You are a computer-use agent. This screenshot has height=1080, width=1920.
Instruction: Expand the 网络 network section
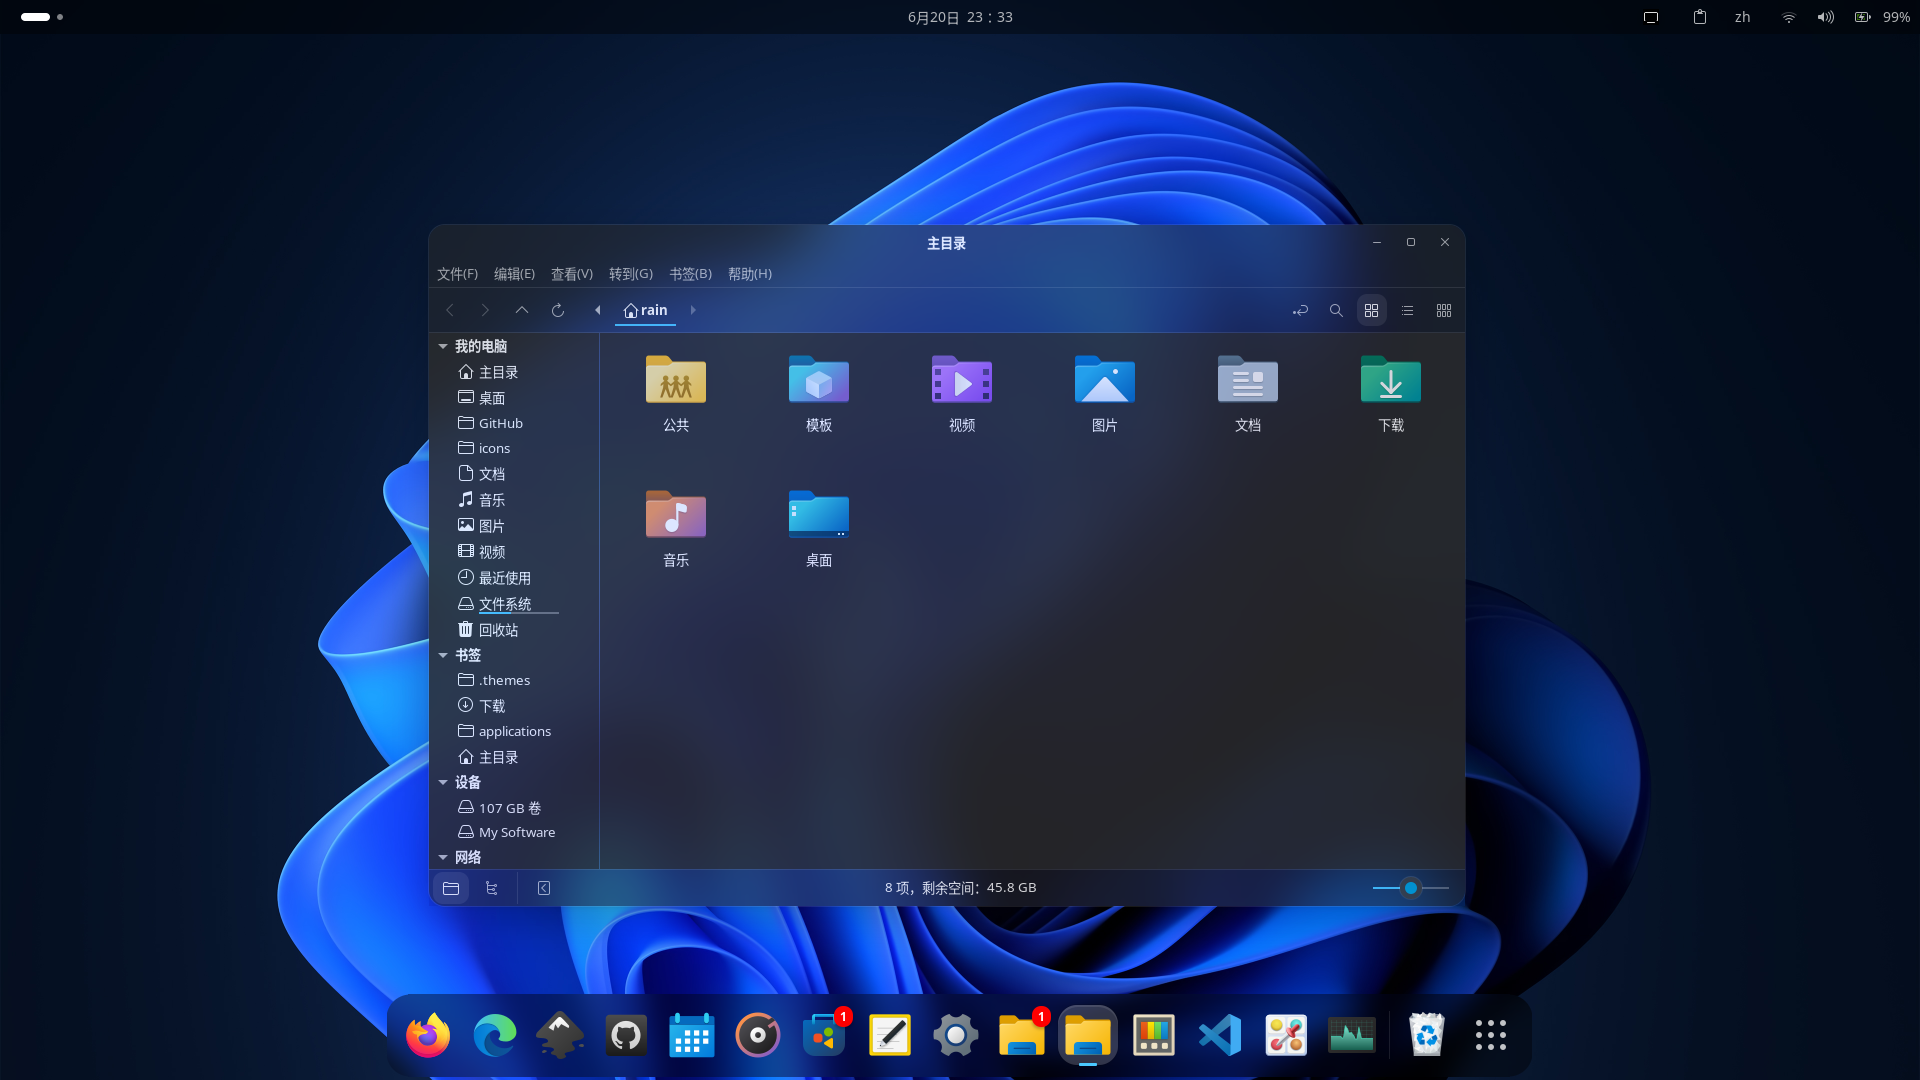pyautogui.click(x=443, y=857)
